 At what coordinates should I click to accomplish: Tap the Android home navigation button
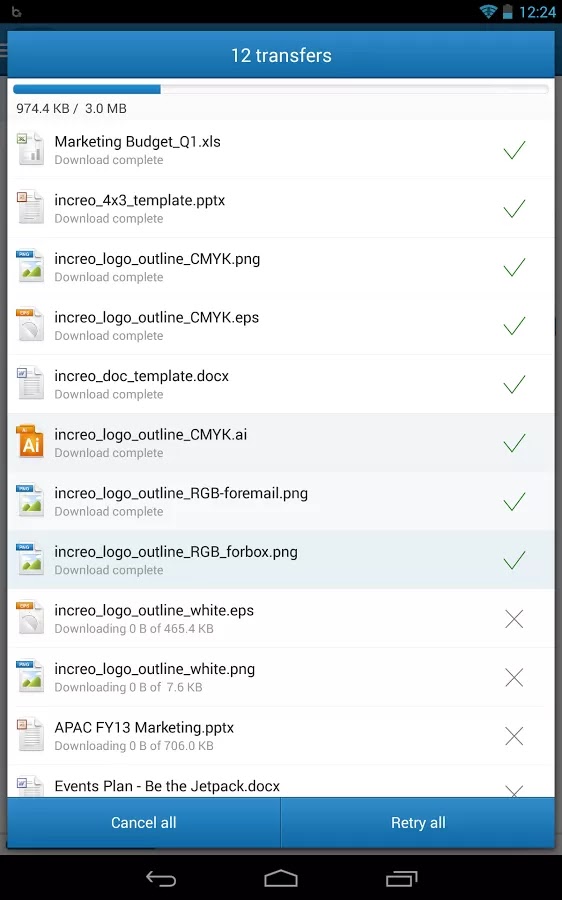[281, 878]
